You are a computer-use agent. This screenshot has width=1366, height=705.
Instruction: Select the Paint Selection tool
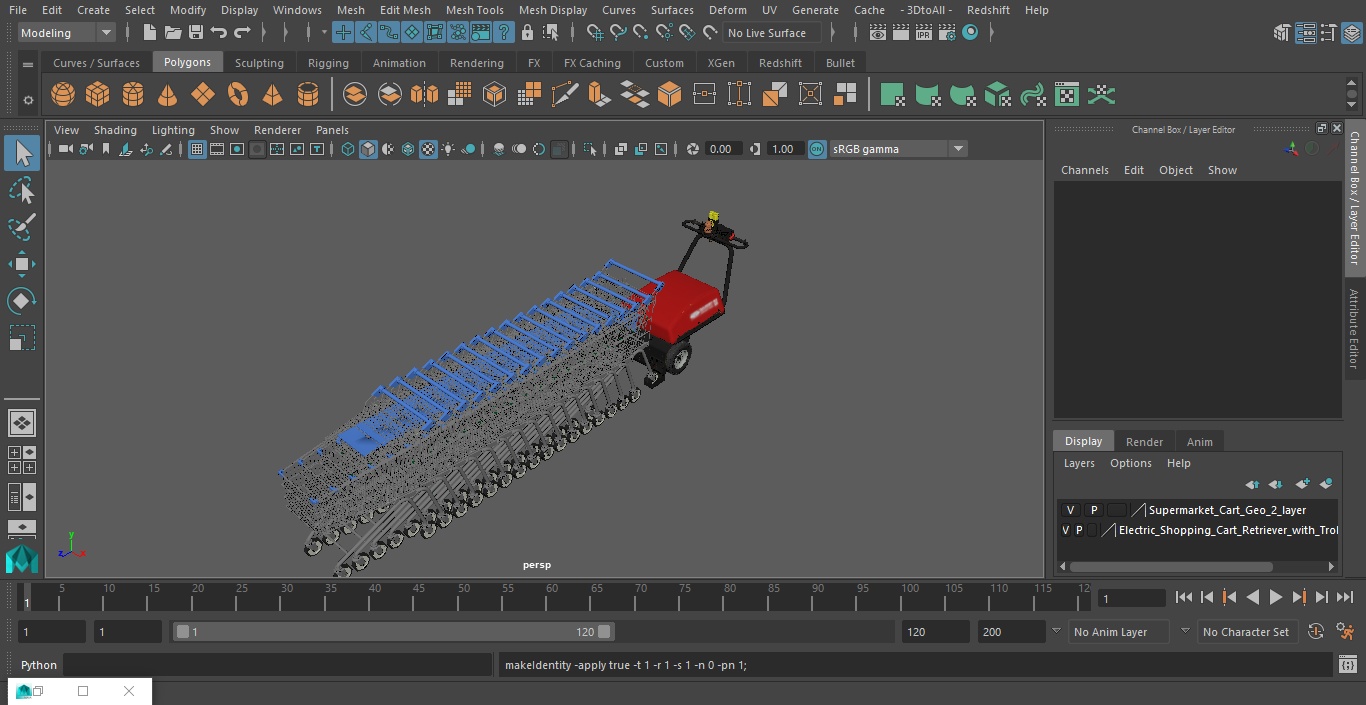pos(22,227)
